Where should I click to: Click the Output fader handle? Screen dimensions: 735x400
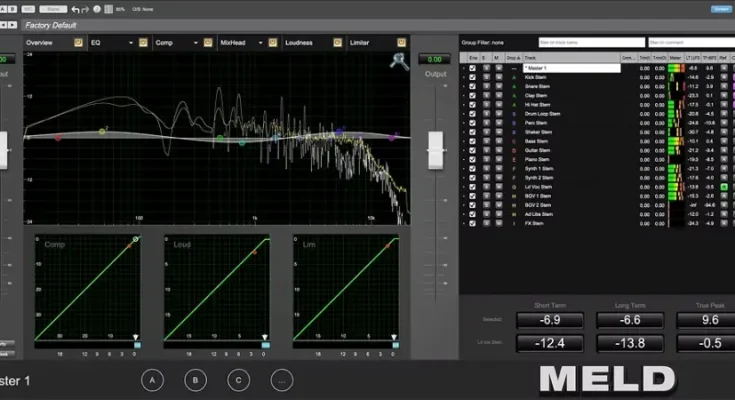point(436,150)
